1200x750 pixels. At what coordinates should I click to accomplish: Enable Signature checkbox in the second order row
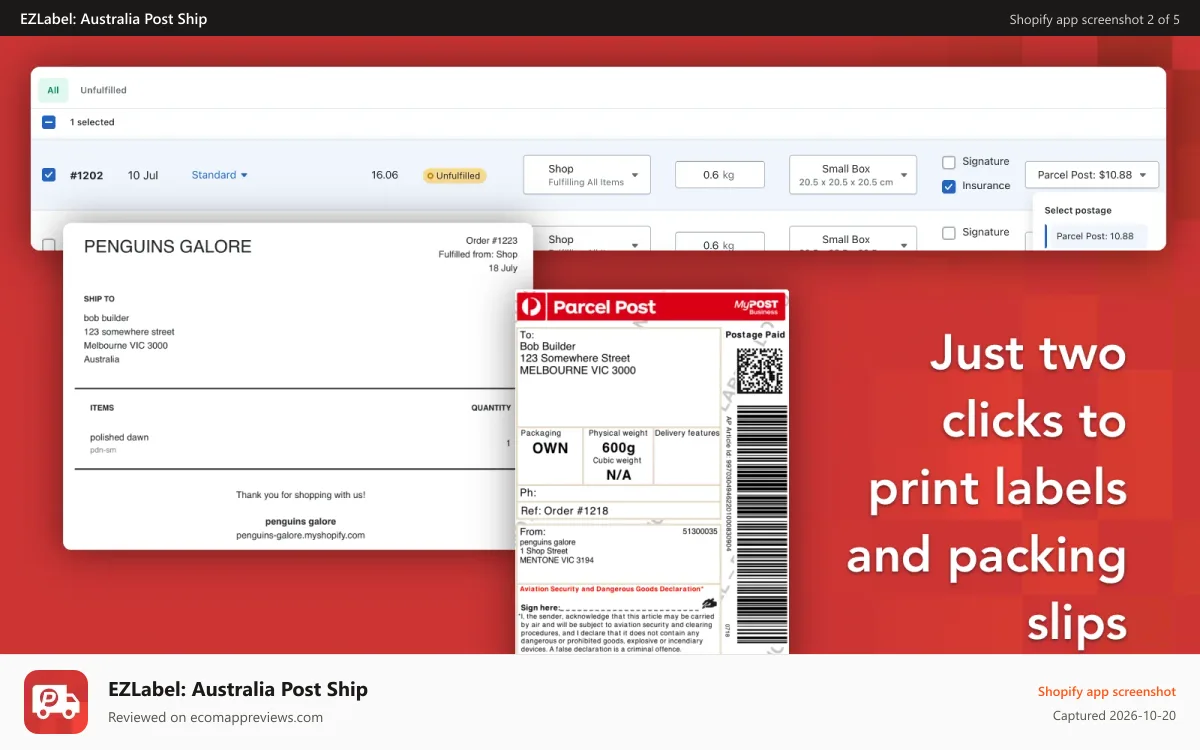pyautogui.click(x=949, y=233)
